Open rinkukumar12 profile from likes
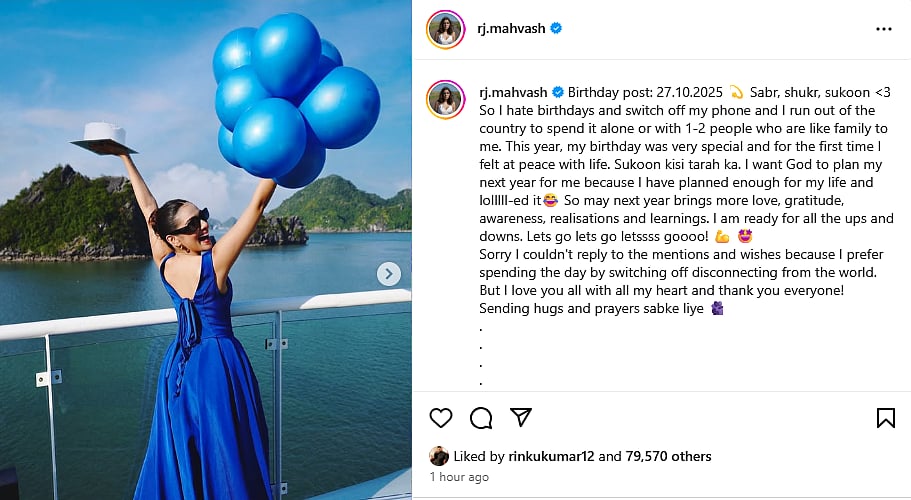 point(551,456)
